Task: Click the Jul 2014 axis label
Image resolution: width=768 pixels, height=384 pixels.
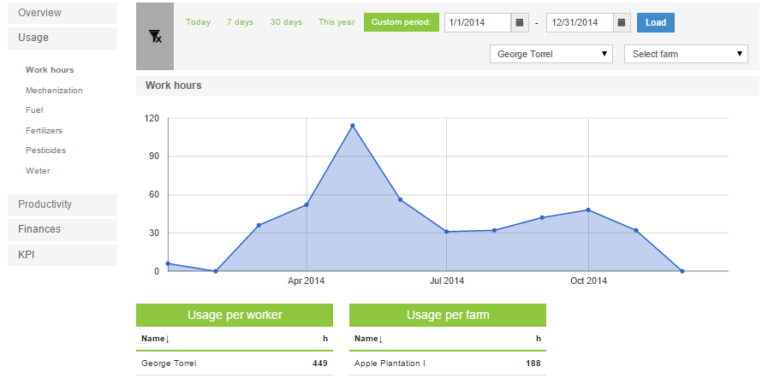Action: [447, 281]
